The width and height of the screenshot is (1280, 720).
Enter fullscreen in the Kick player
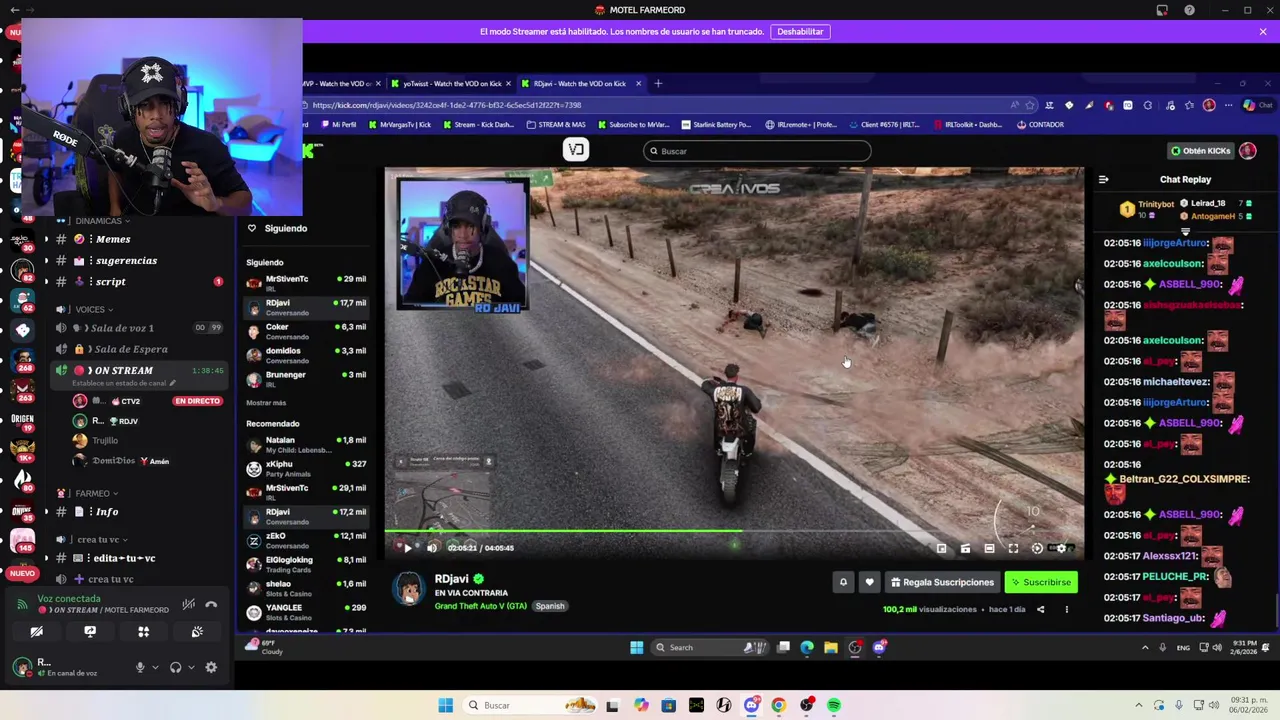click(1013, 548)
